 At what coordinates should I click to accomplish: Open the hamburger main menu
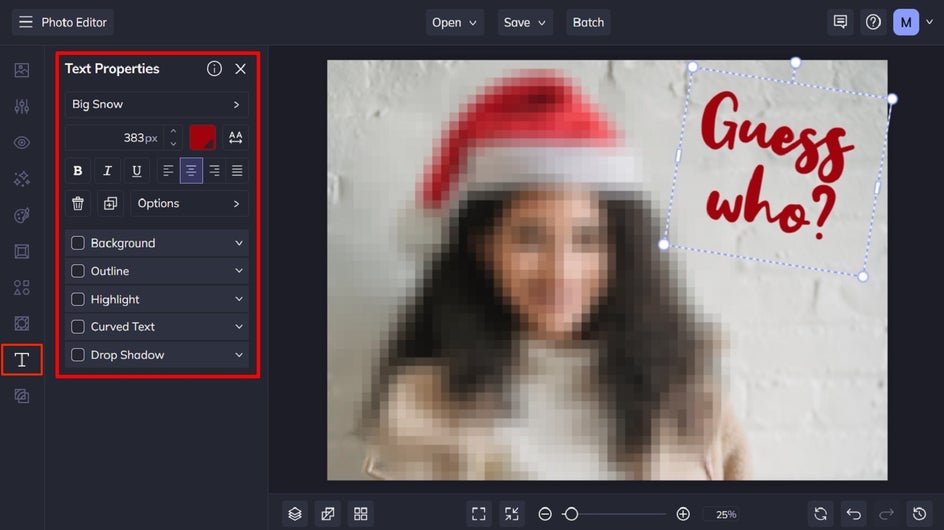tap(25, 22)
